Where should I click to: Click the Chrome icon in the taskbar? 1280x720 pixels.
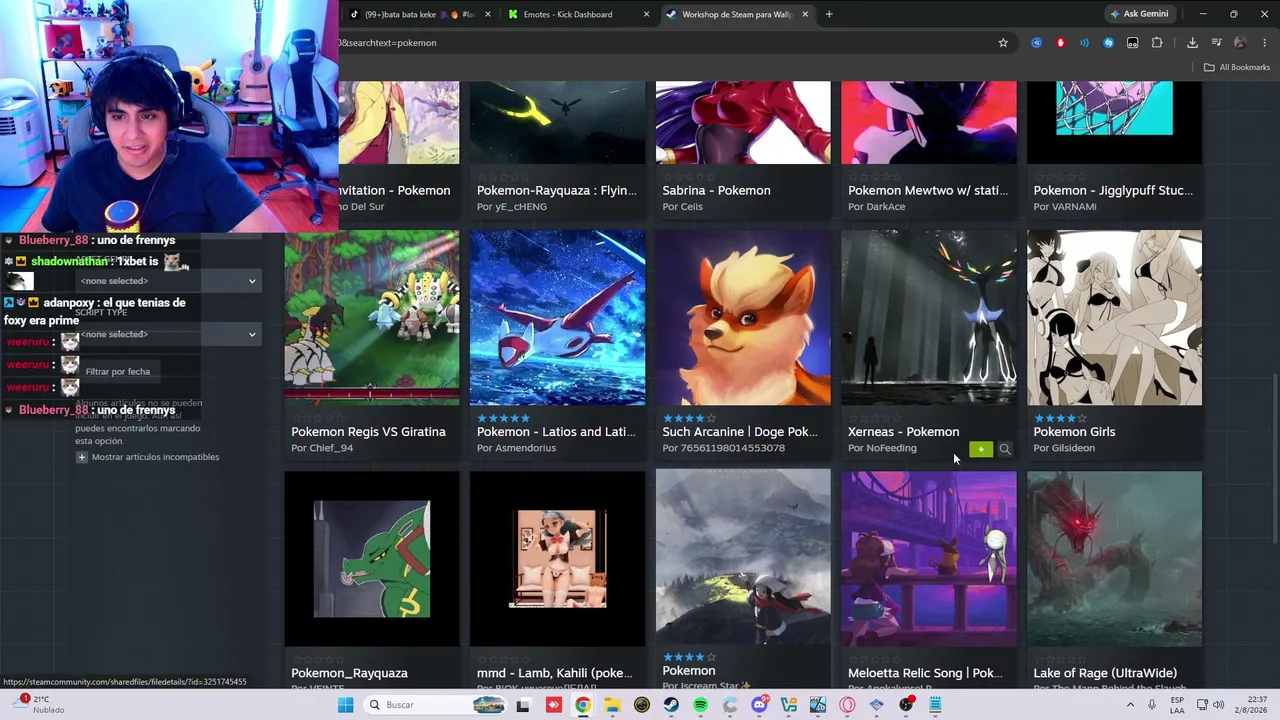[x=583, y=705]
